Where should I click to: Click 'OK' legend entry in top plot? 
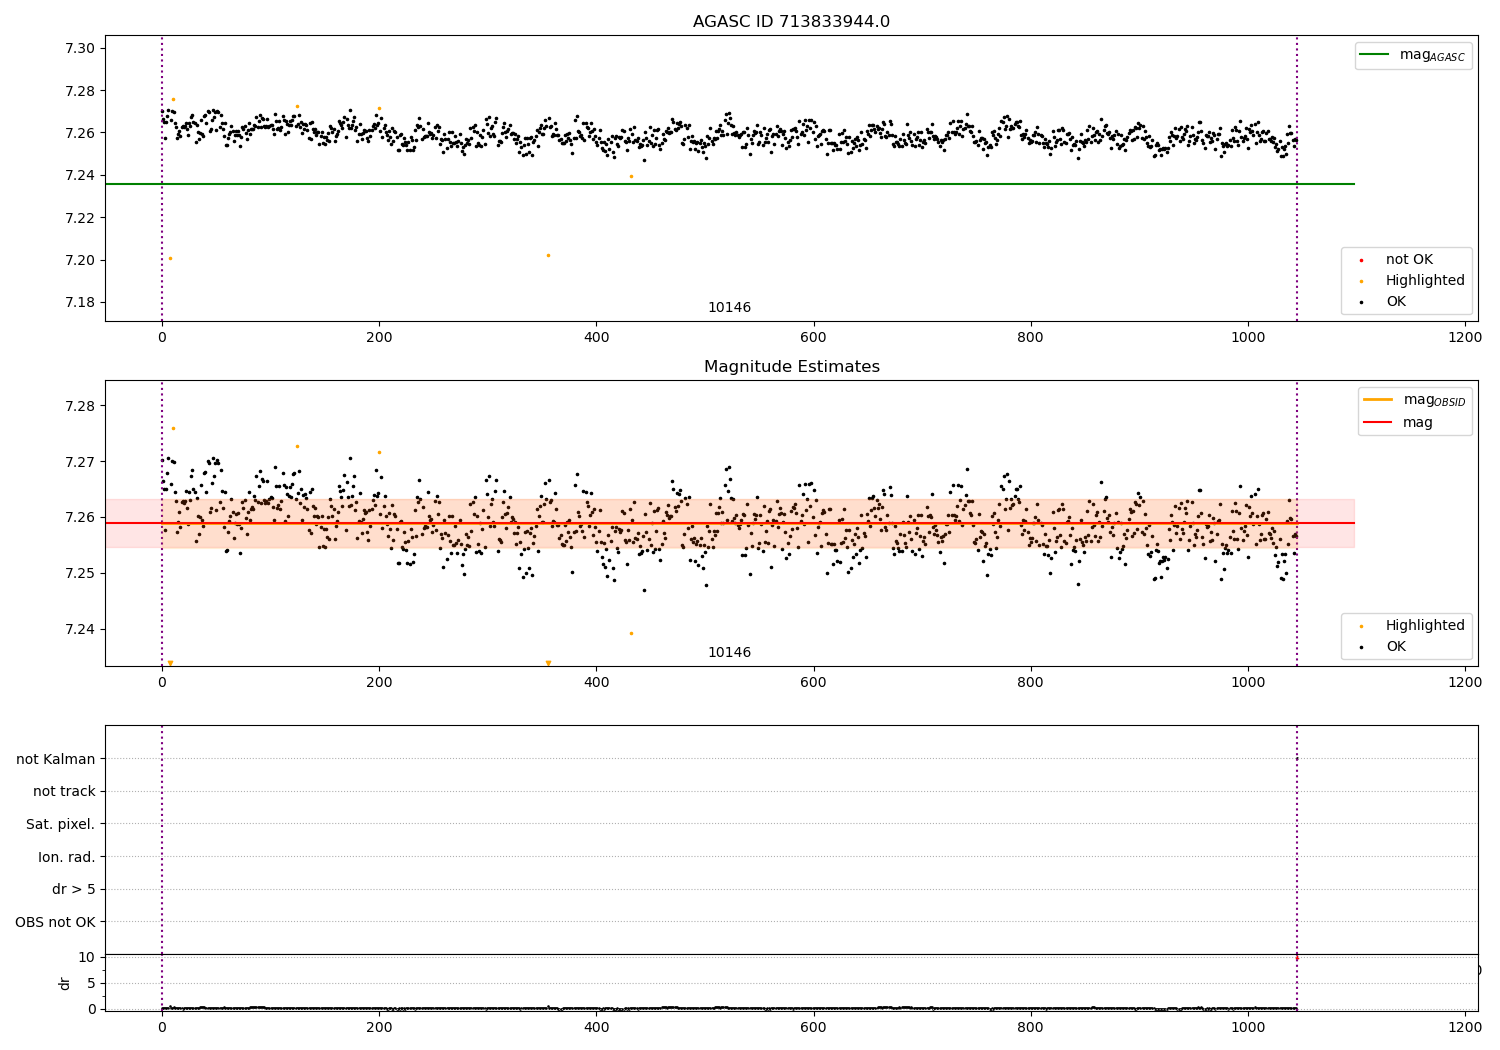(x=1395, y=302)
